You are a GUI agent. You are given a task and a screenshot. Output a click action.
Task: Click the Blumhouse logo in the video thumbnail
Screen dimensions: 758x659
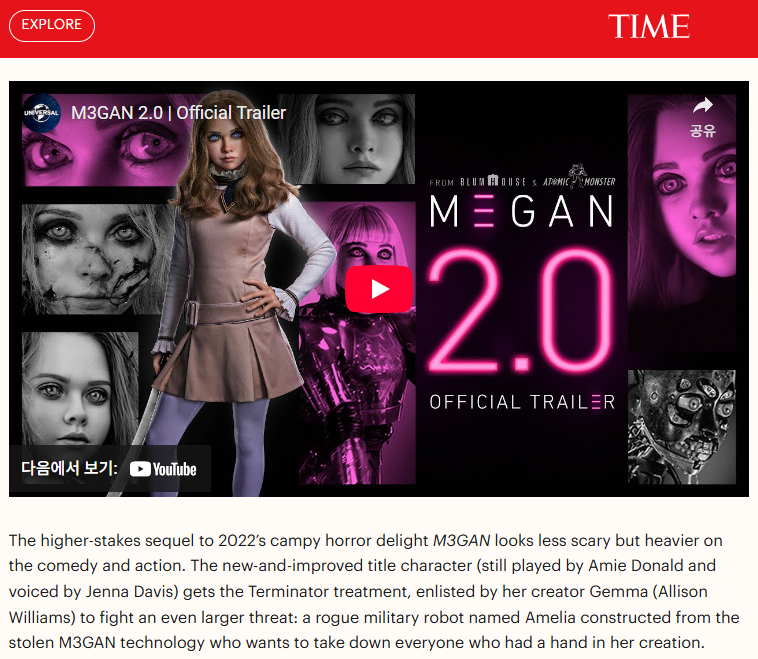[x=493, y=181]
